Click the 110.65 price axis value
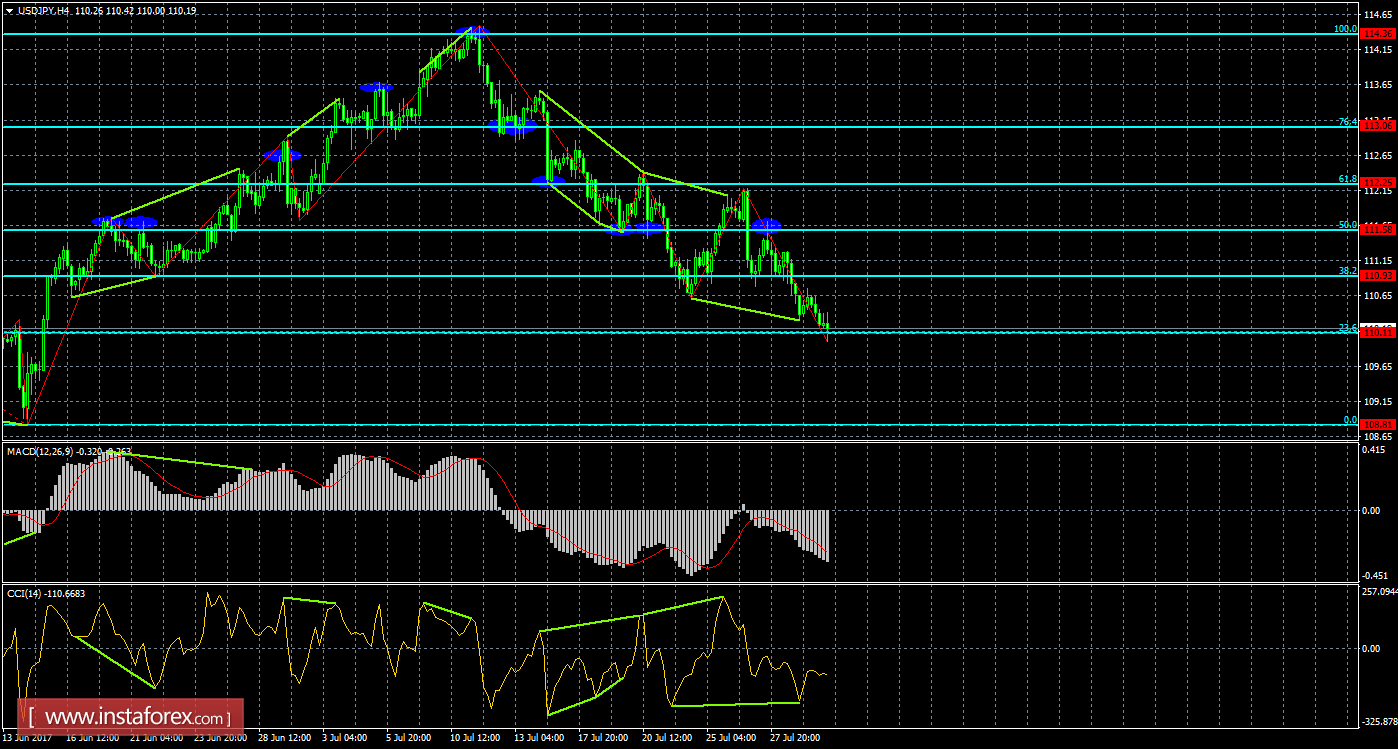Screen dimensions: 1398x749 pyautogui.click(x=1378, y=296)
